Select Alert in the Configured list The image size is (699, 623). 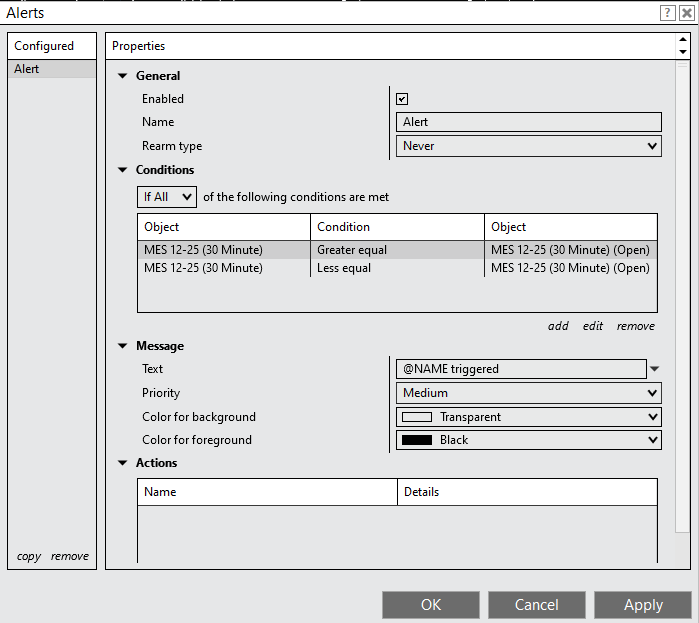click(x=52, y=69)
